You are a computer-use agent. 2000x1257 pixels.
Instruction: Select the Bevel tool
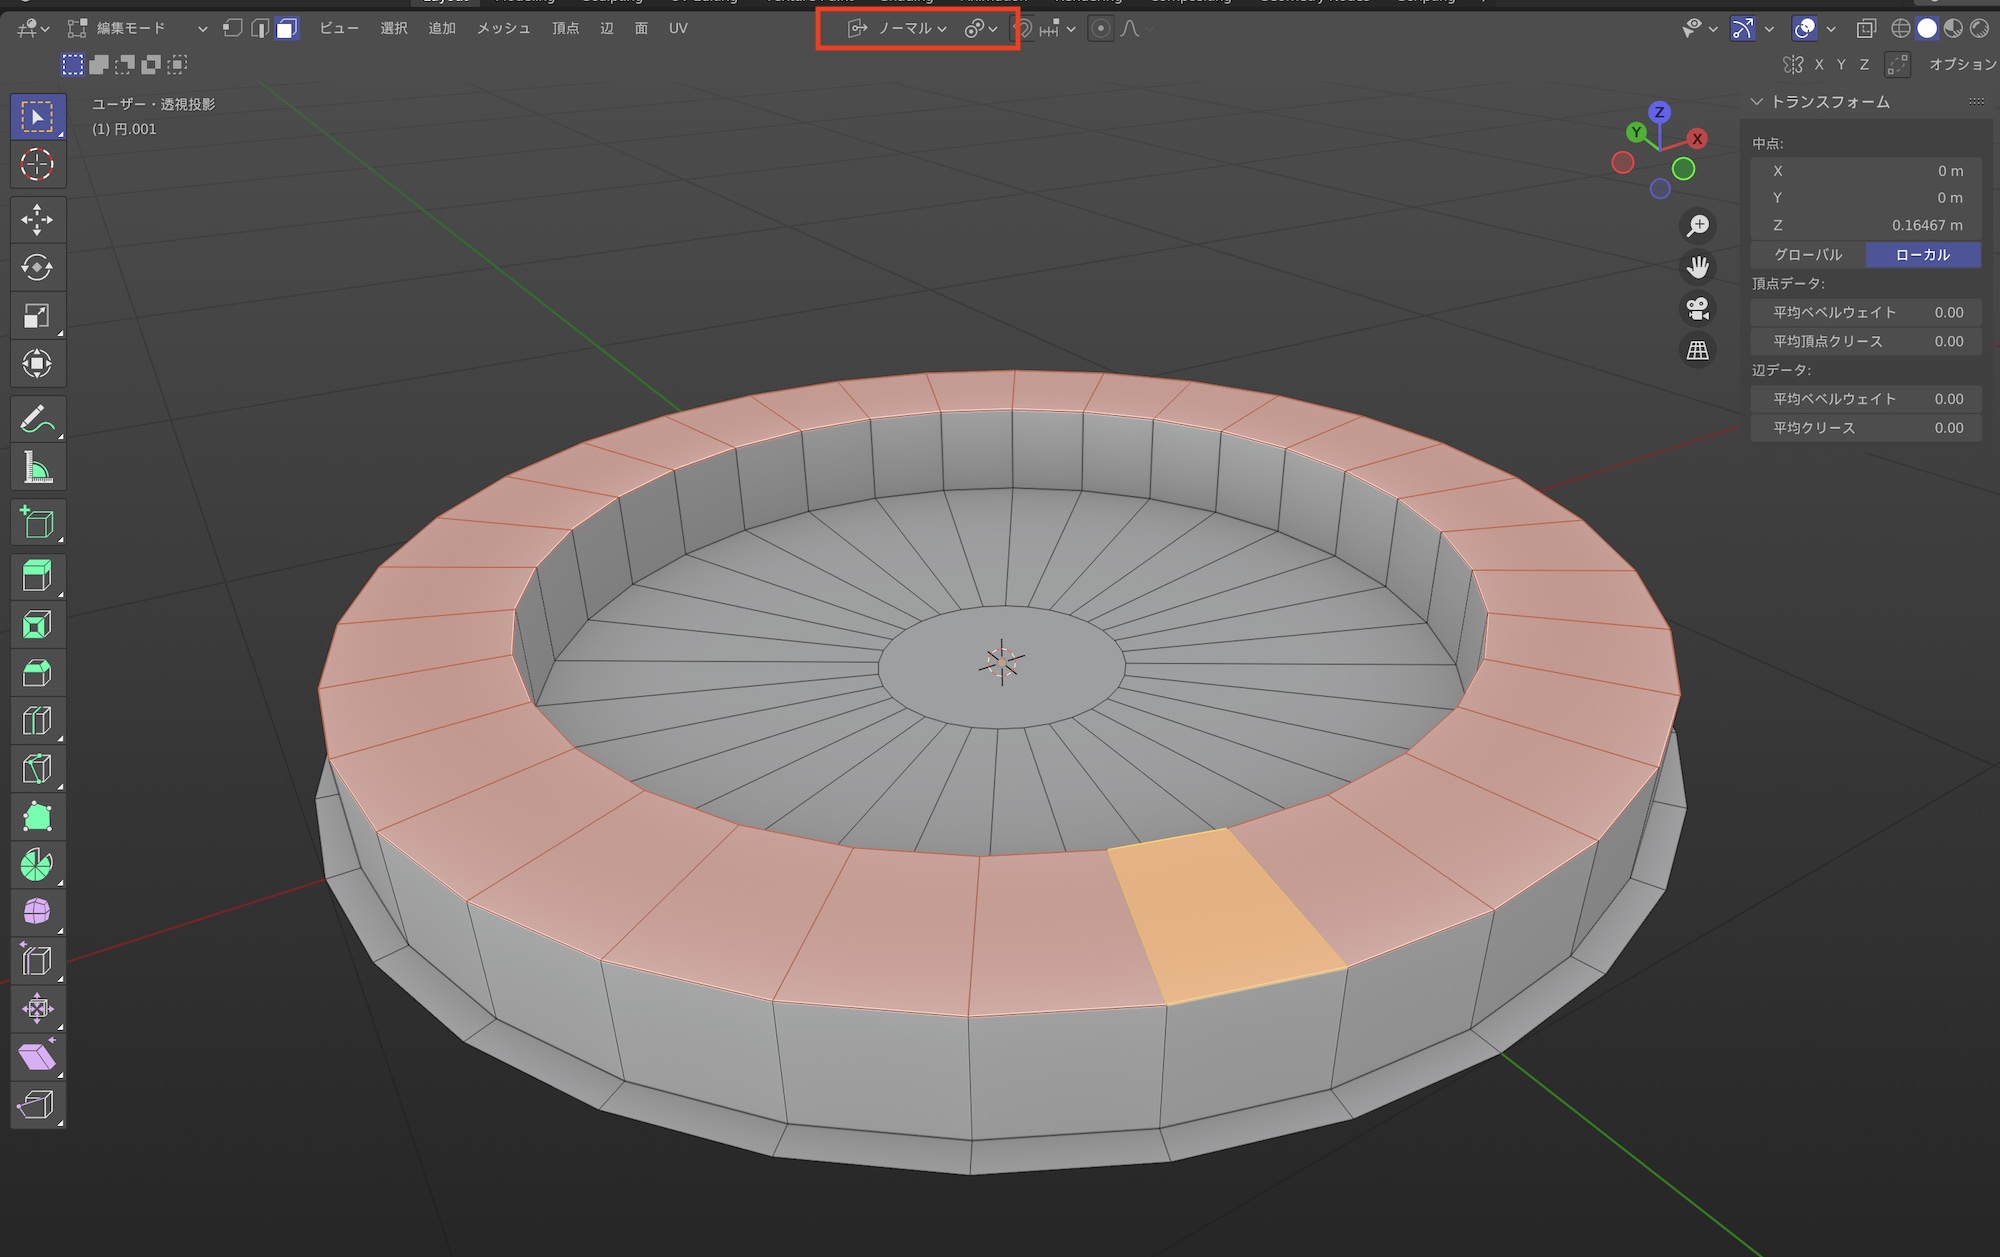[37, 673]
